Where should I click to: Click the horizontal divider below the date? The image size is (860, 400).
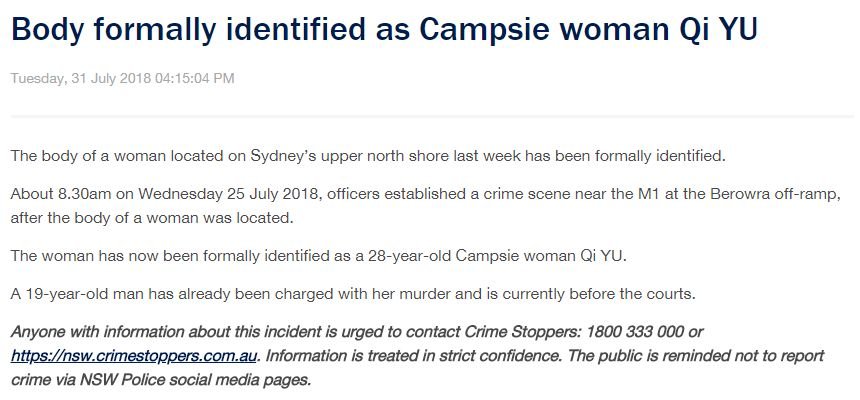432,116
